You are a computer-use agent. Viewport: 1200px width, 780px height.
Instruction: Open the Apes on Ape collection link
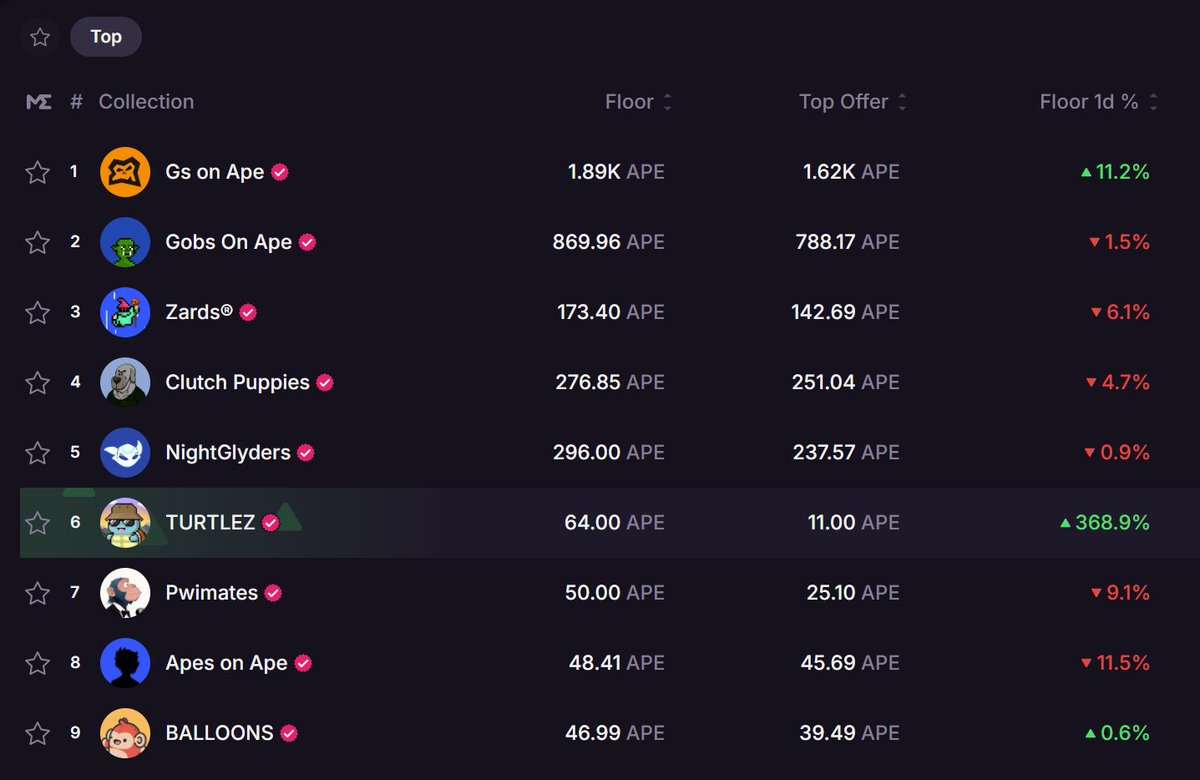tap(226, 663)
